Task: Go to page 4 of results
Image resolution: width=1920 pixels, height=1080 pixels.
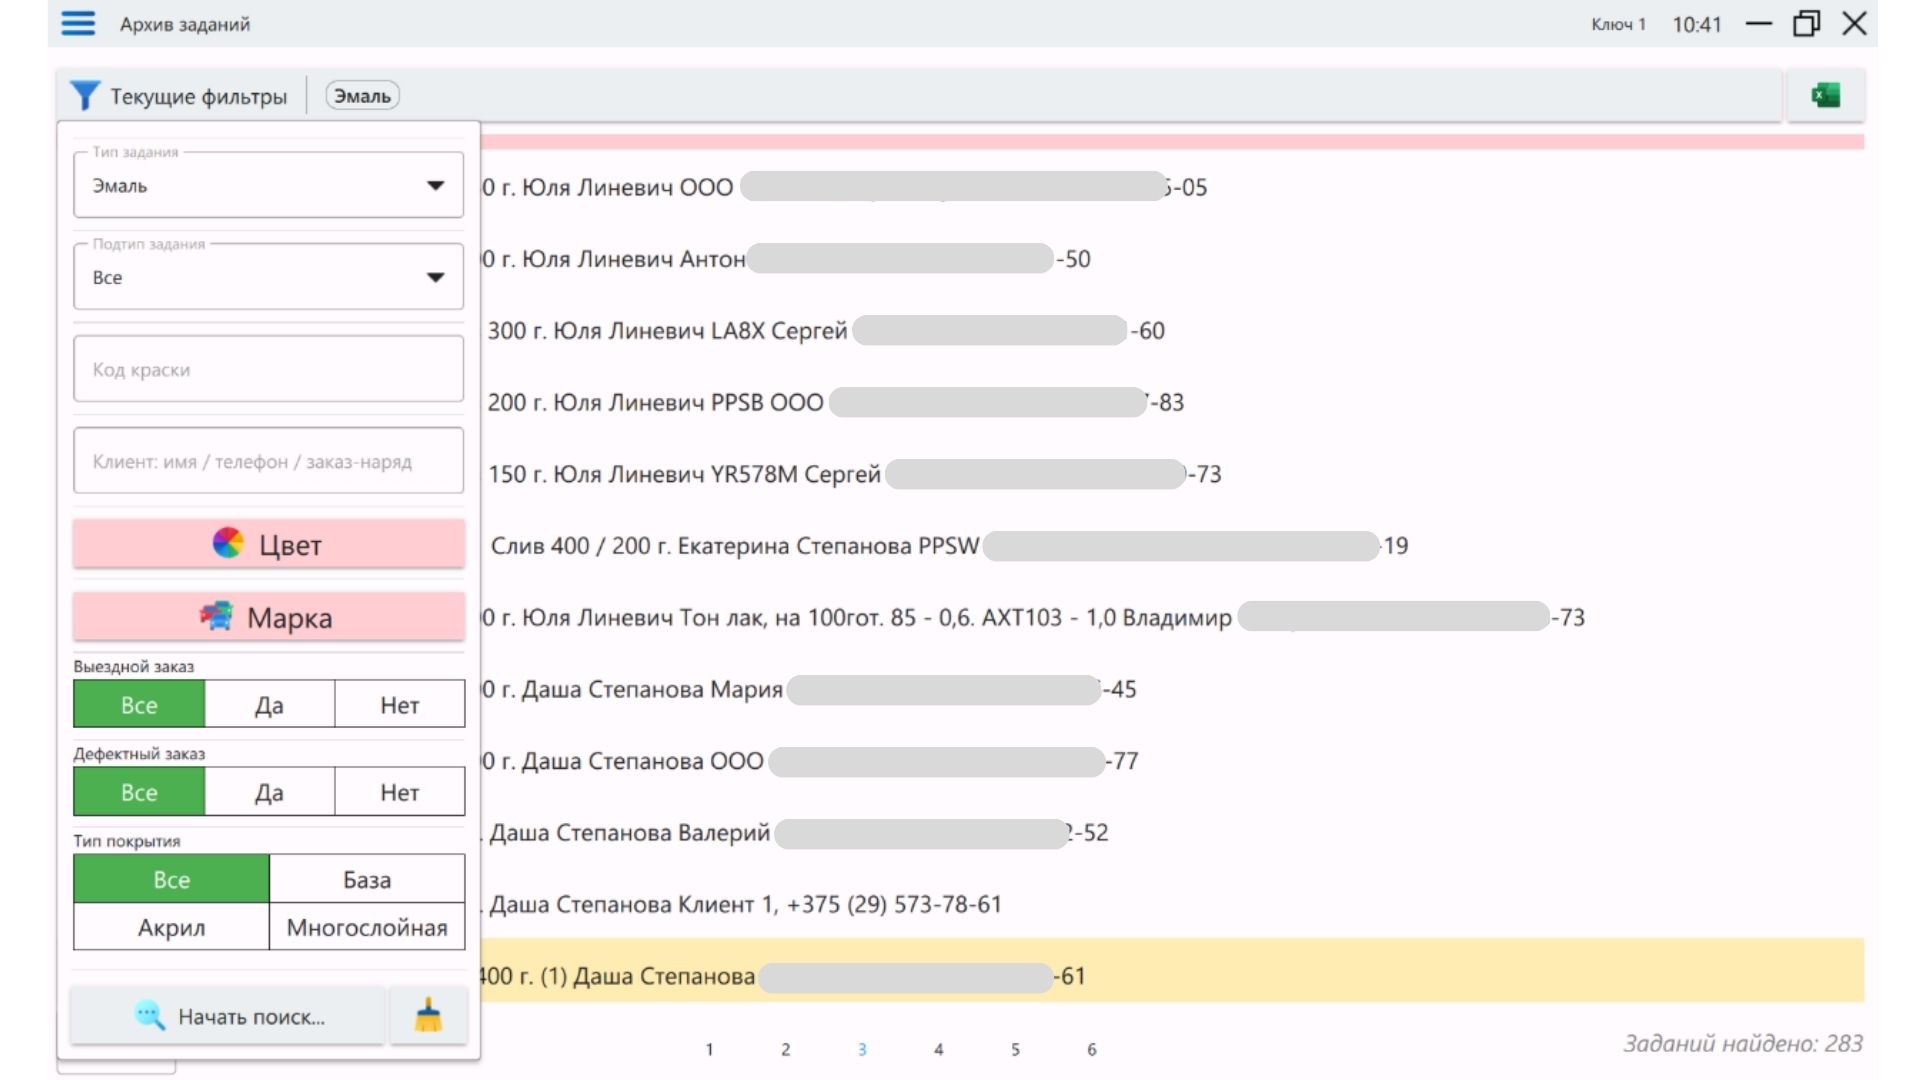Action: tap(938, 1049)
